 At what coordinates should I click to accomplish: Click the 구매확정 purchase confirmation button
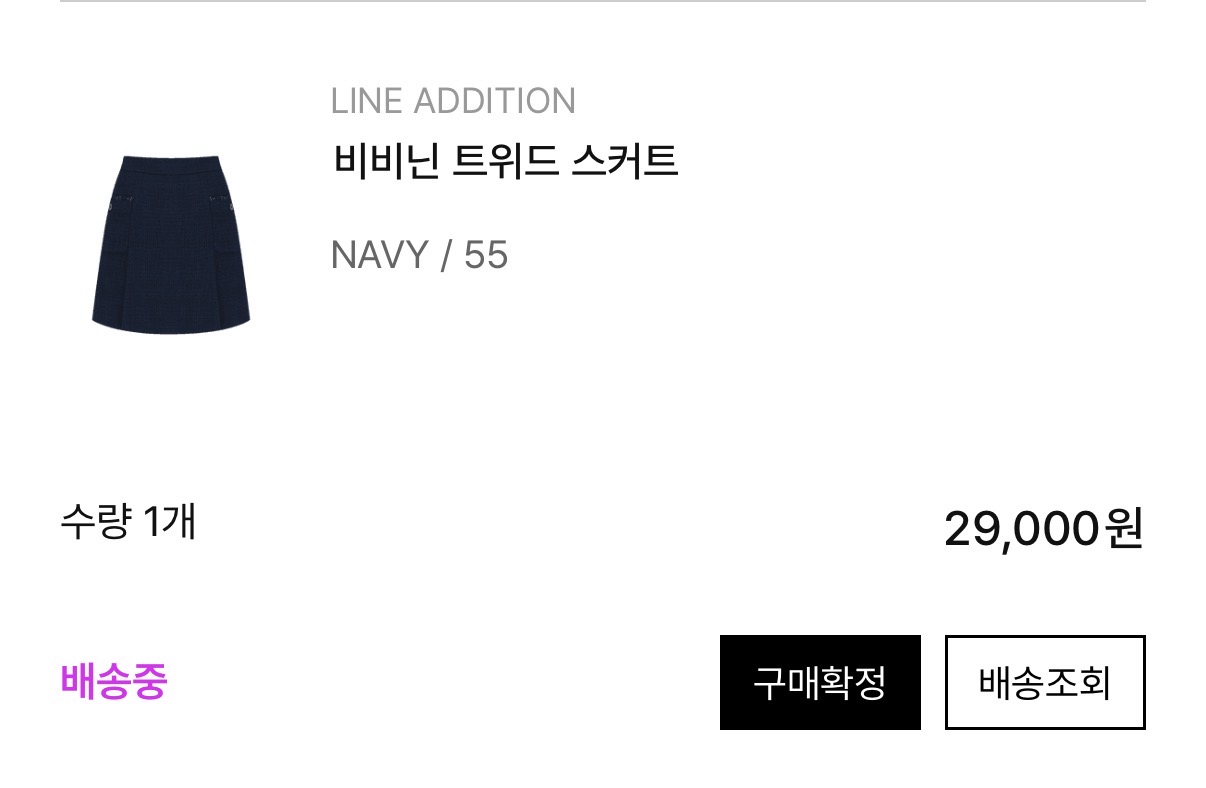click(820, 683)
